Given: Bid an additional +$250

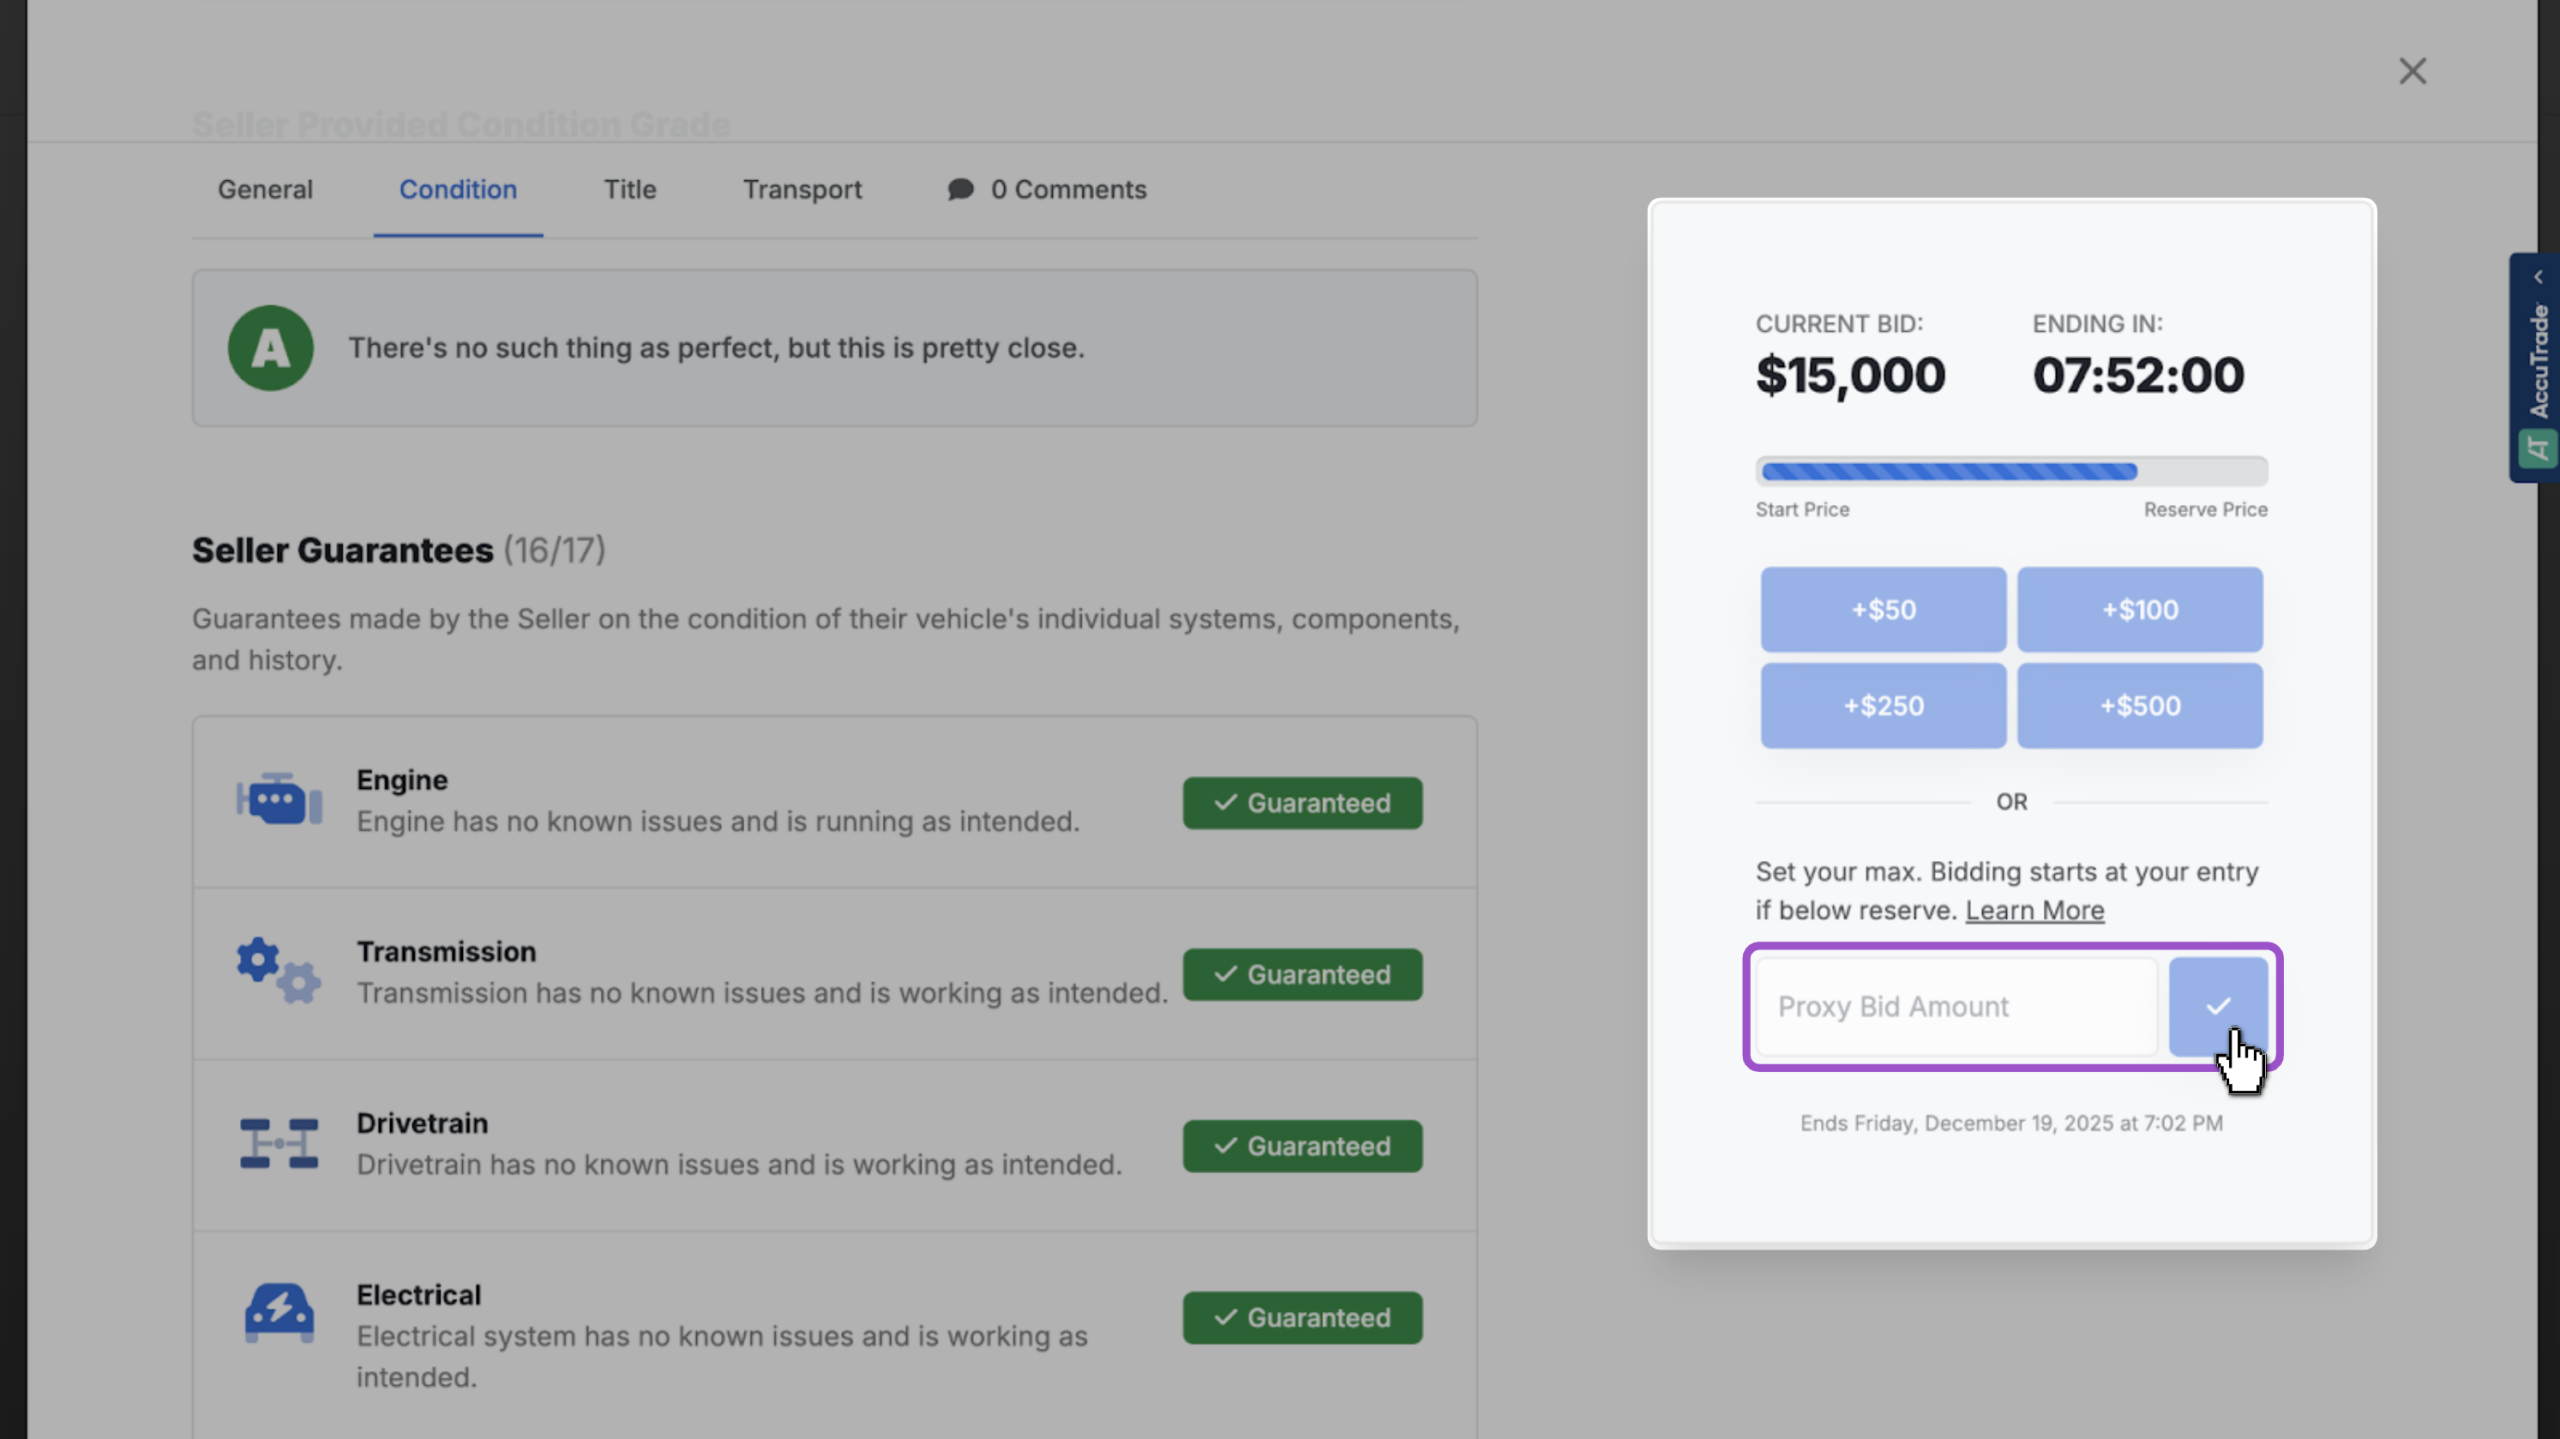Looking at the screenshot, I should [x=1883, y=705].
